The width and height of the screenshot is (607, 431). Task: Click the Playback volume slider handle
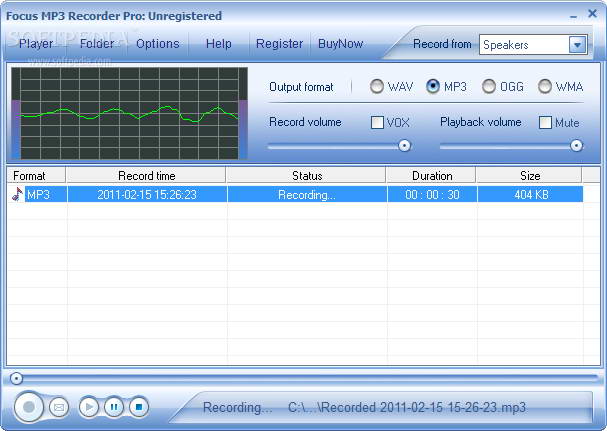(576, 146)
